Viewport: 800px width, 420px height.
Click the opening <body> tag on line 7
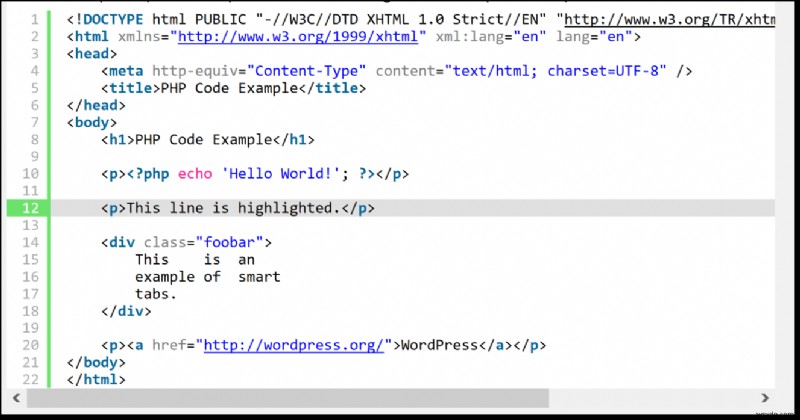click(92, 122)
